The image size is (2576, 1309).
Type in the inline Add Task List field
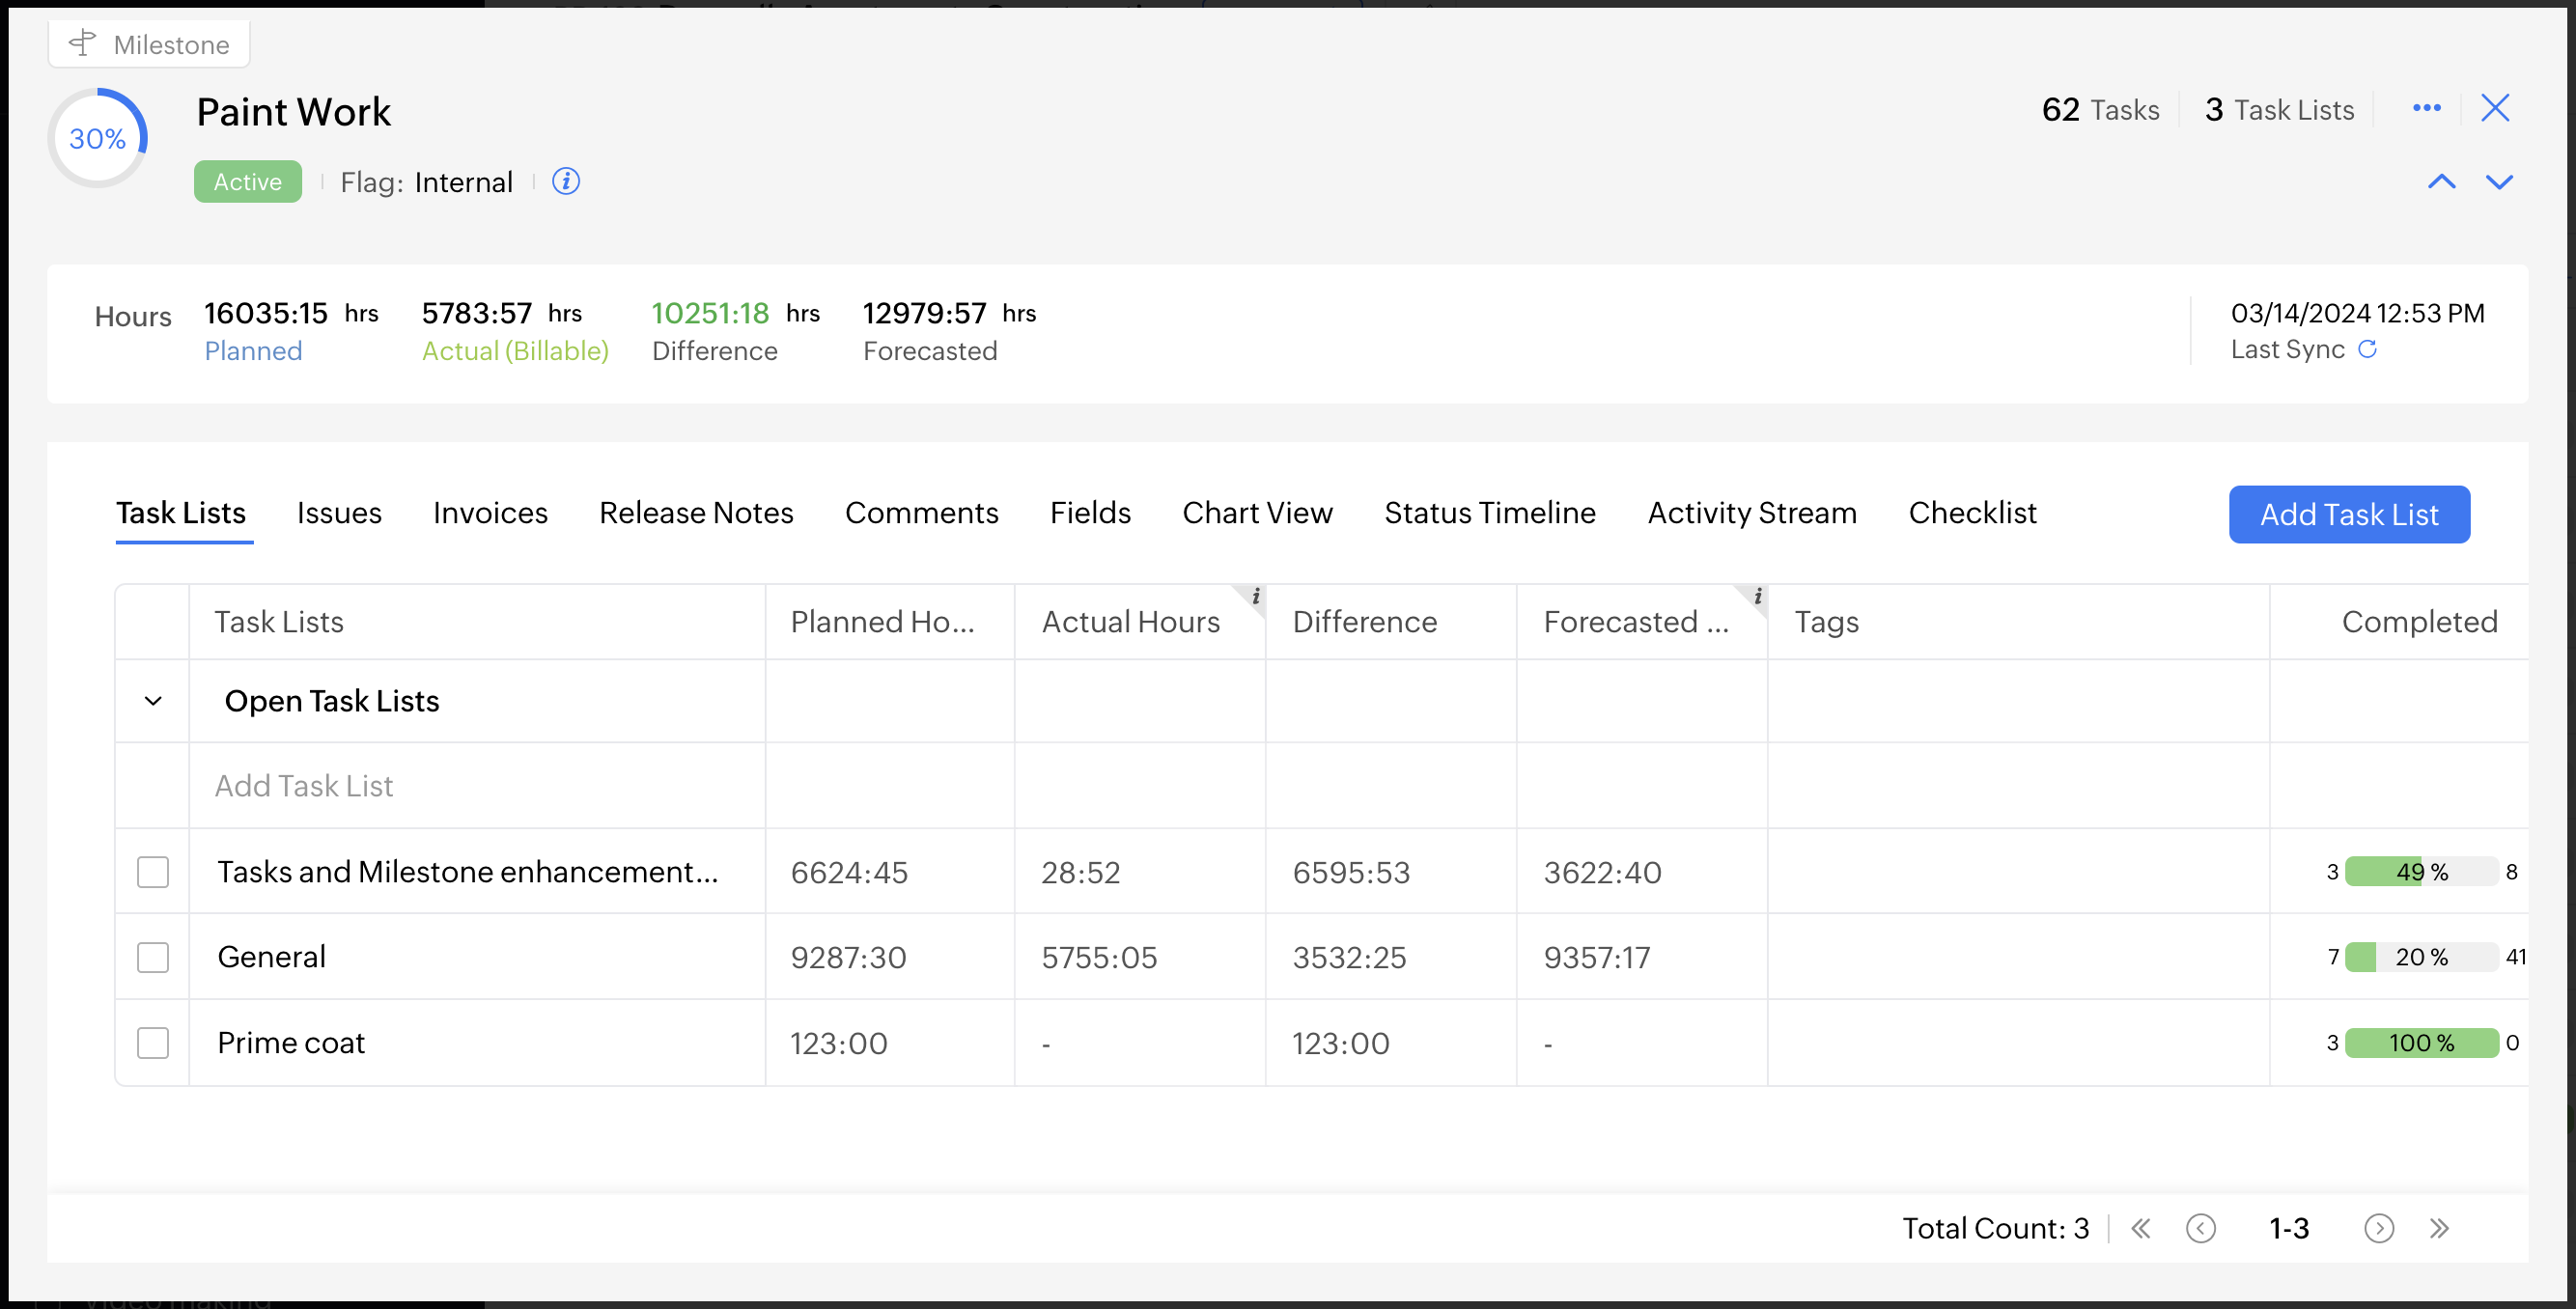(476, 786)
